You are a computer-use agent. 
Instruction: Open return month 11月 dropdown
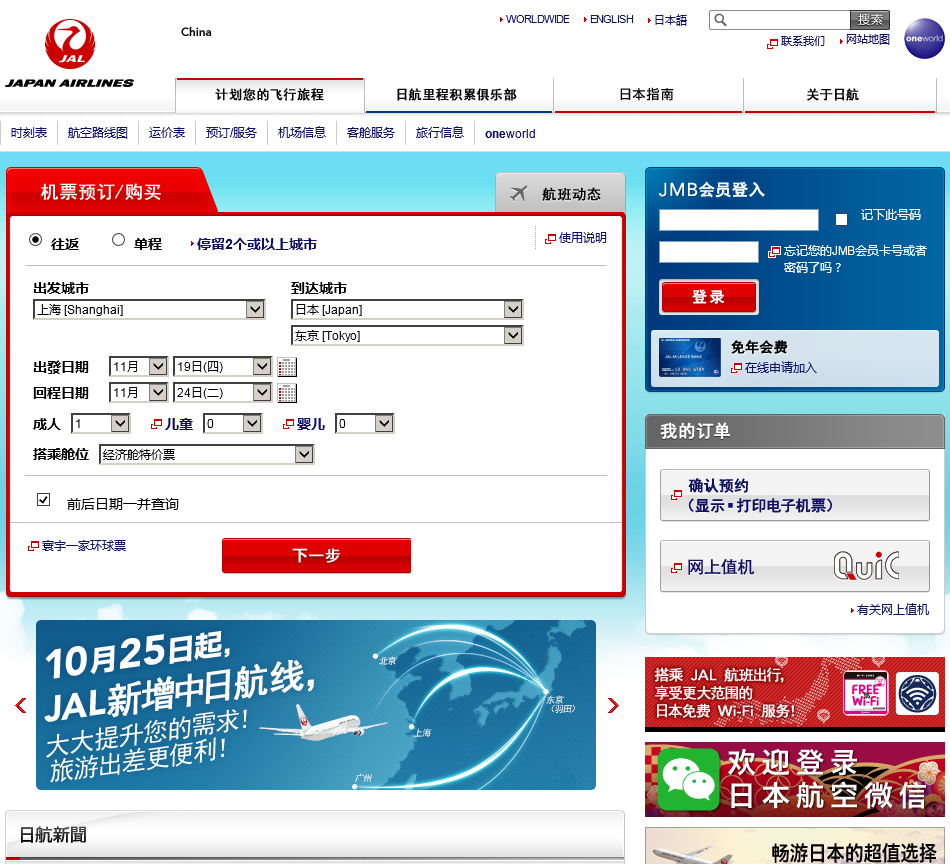(138, 393)
